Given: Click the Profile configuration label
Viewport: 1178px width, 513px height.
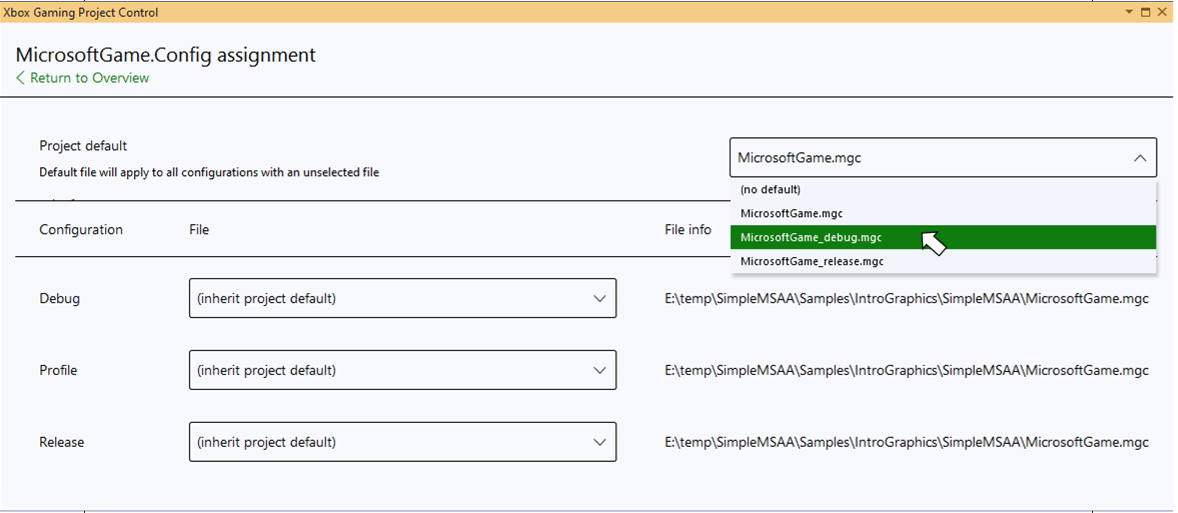Looking at the screenshot, I should tap(58, 371).
